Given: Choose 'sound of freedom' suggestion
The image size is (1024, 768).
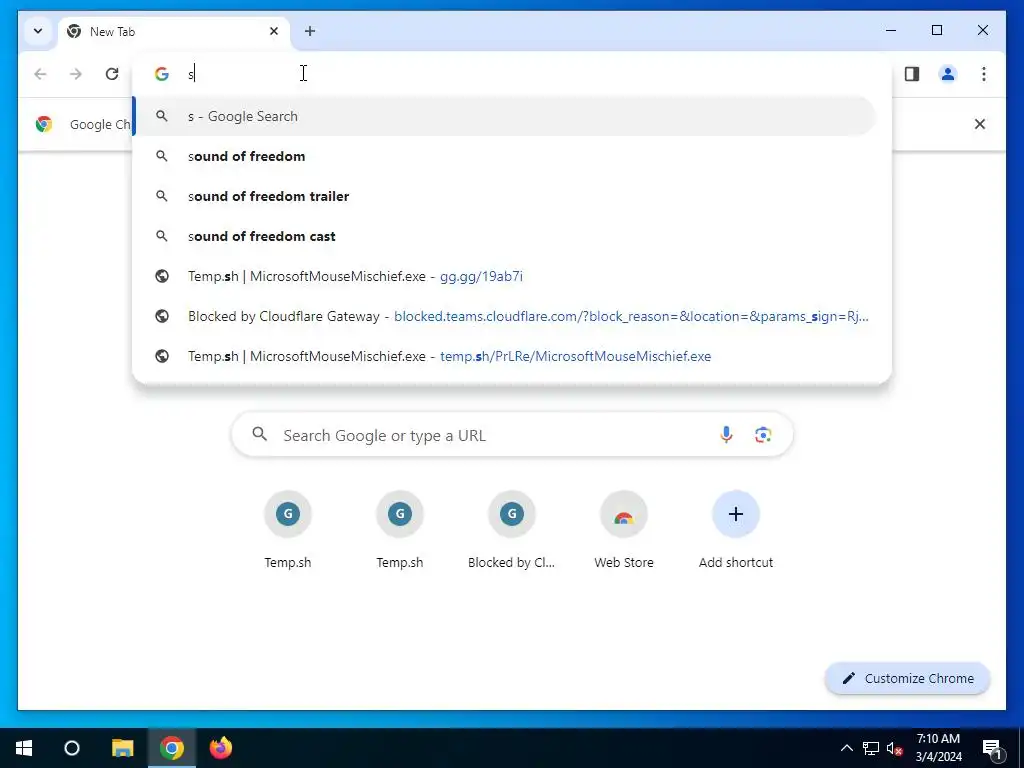Looking at the screenshot, I should coord(504,156).
